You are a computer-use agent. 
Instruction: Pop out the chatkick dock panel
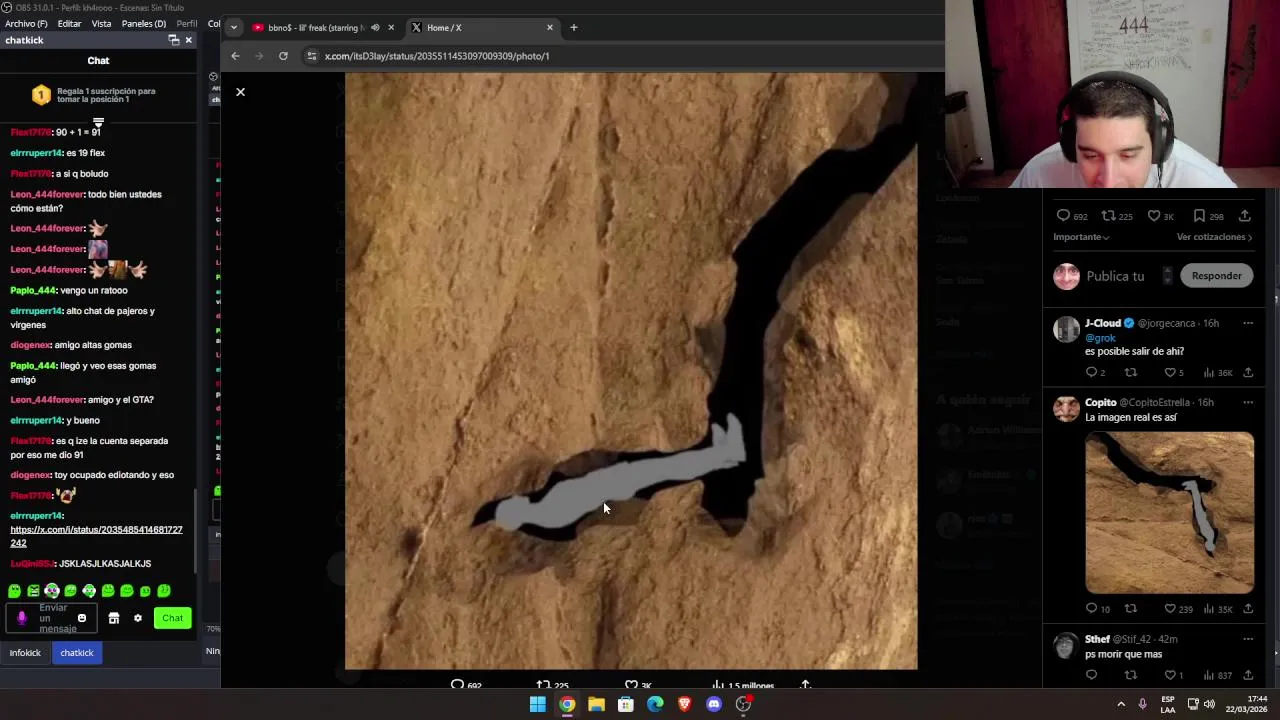click(173, 40)
